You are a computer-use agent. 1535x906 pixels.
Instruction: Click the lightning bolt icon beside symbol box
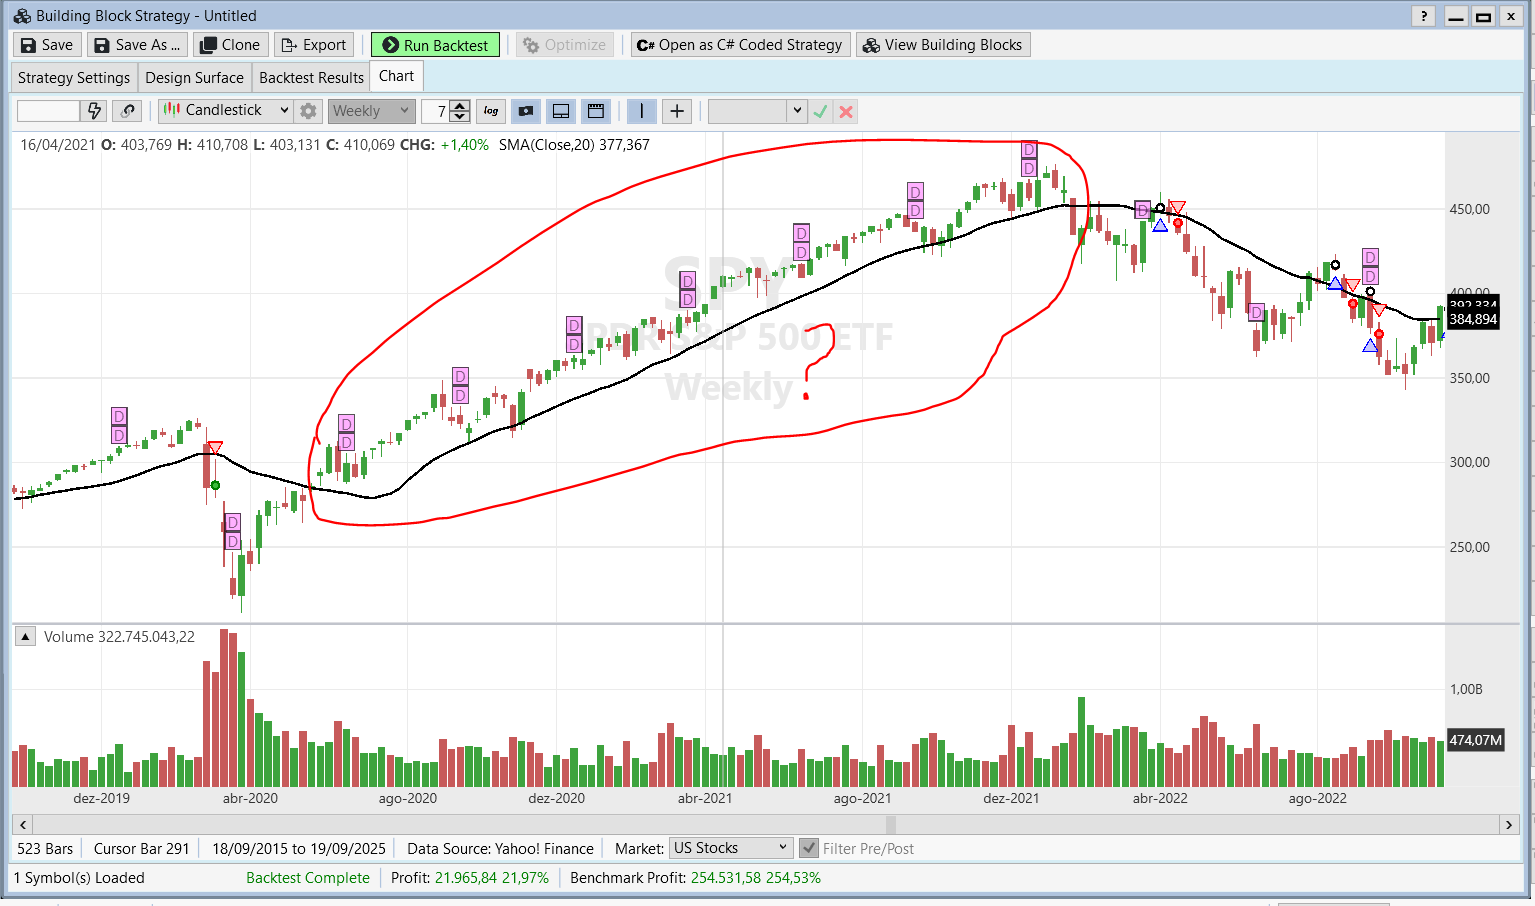point(95,111)
